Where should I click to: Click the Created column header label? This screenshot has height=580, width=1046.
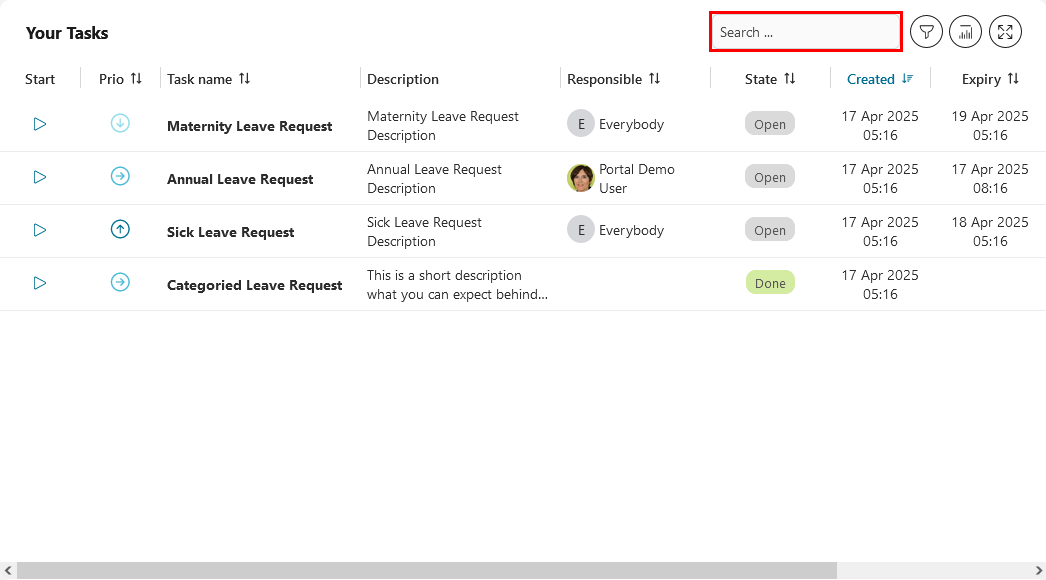pyautogui.click(x=871, y=79)
